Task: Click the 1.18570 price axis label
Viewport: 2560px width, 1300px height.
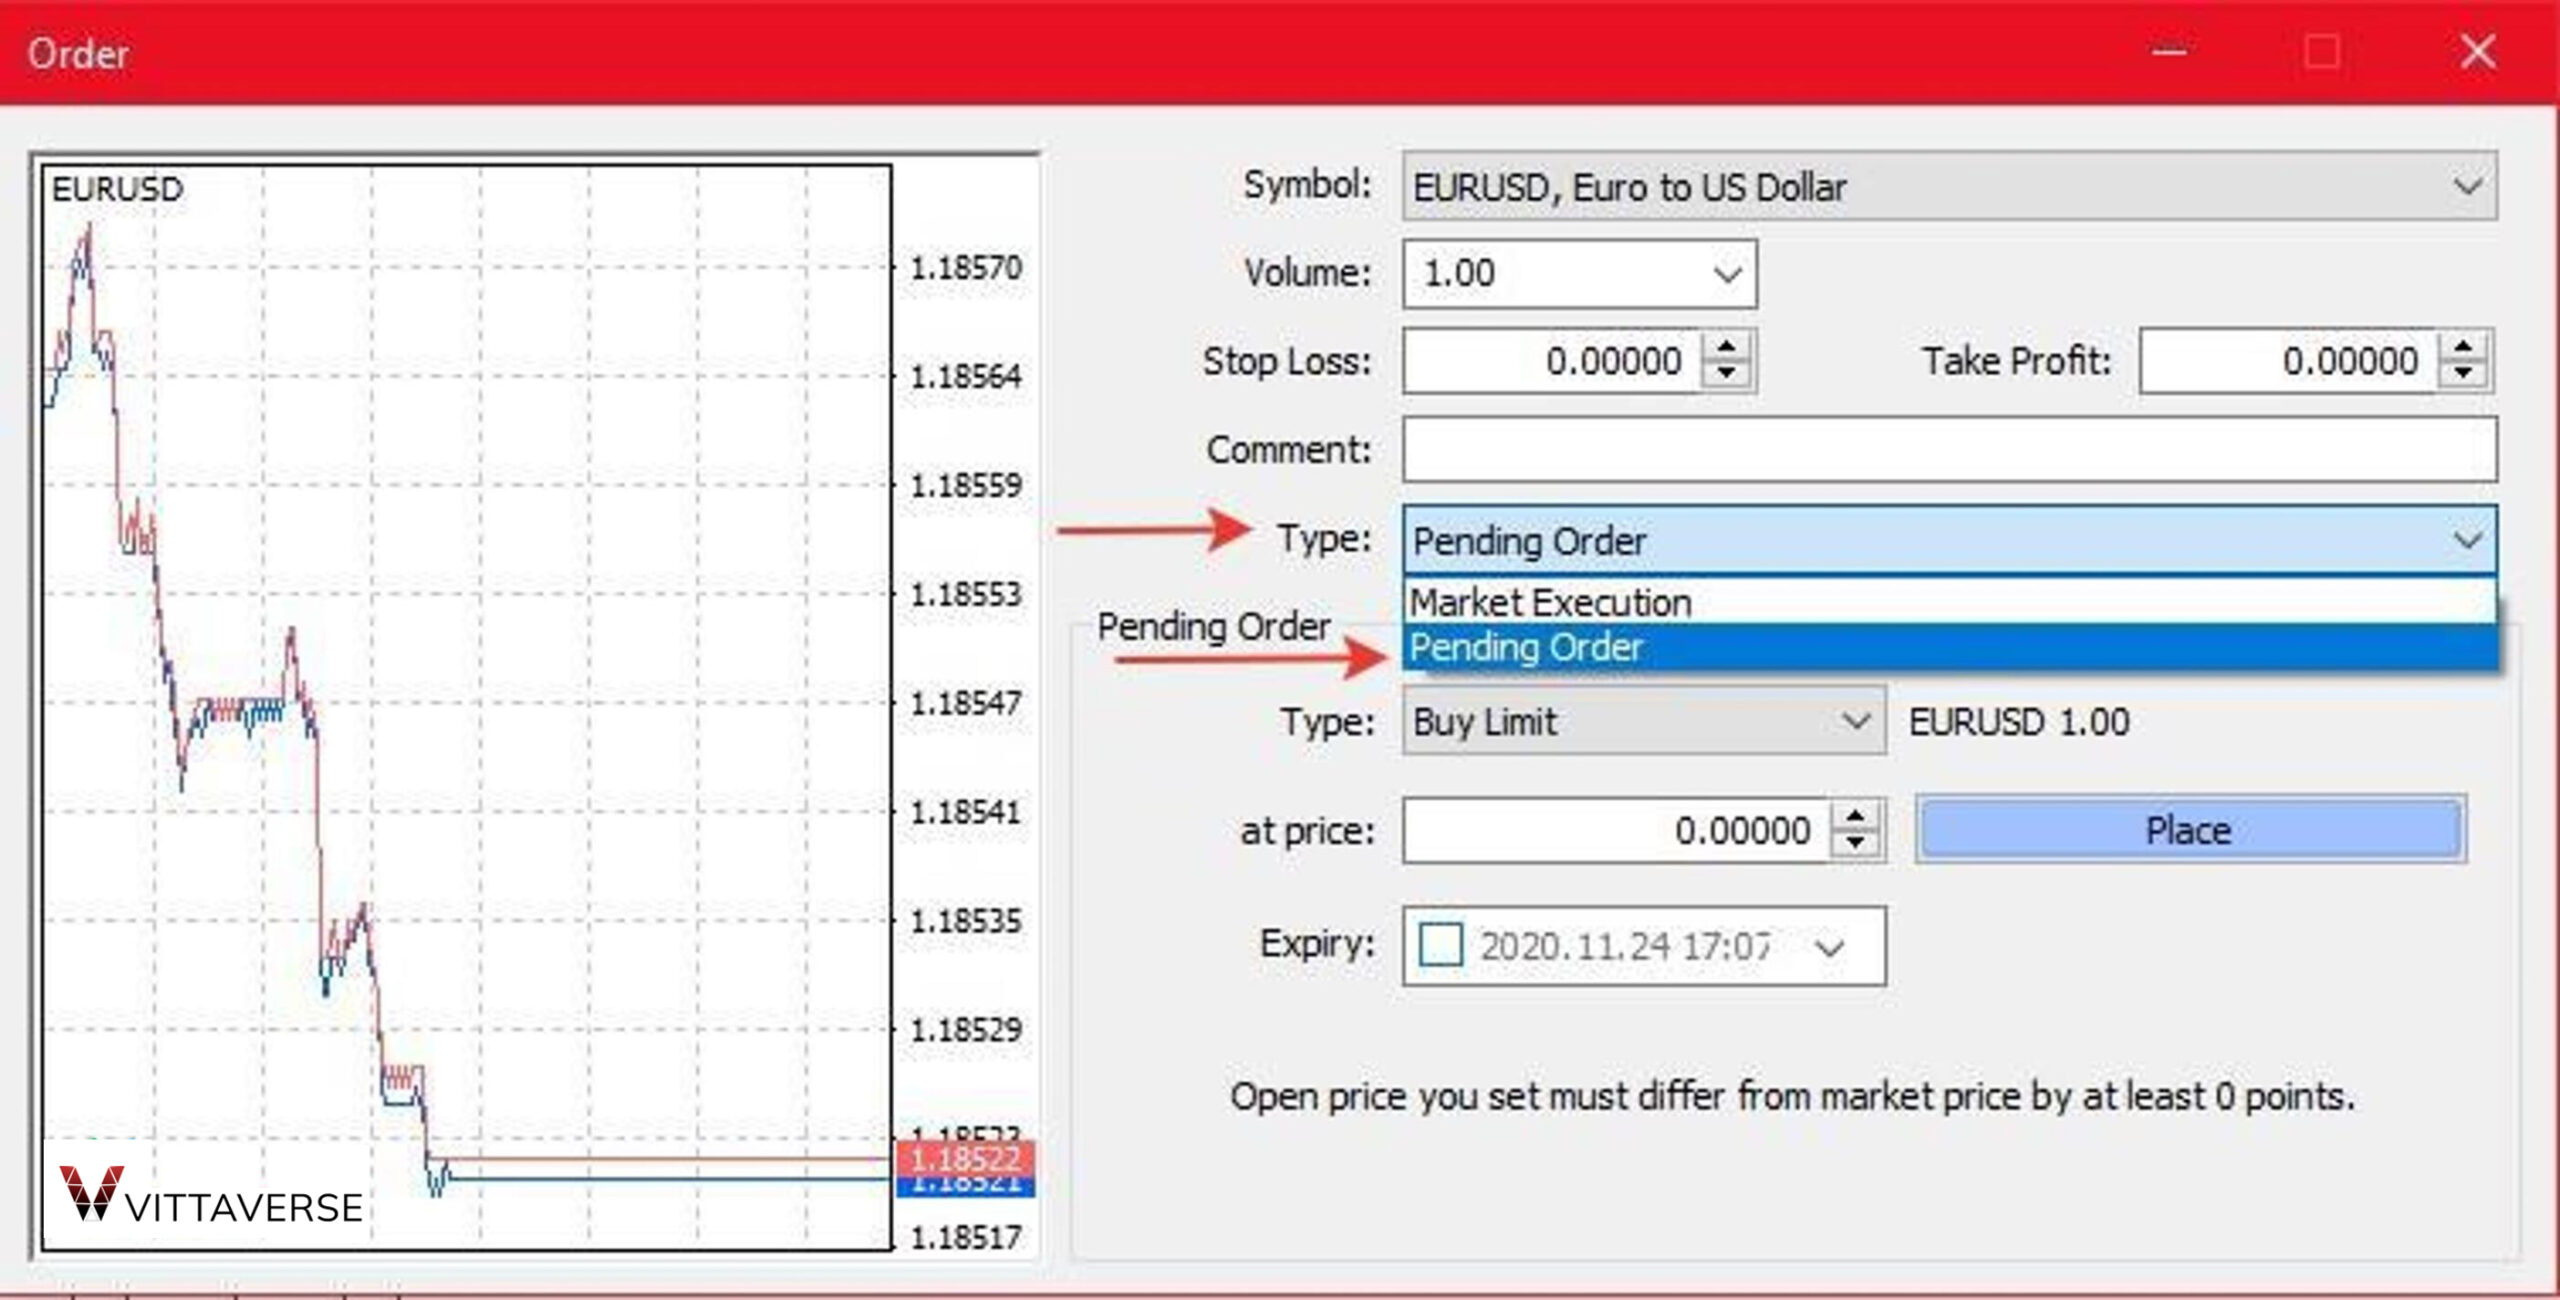Action: pyautogui.click(x=966, y=268)
